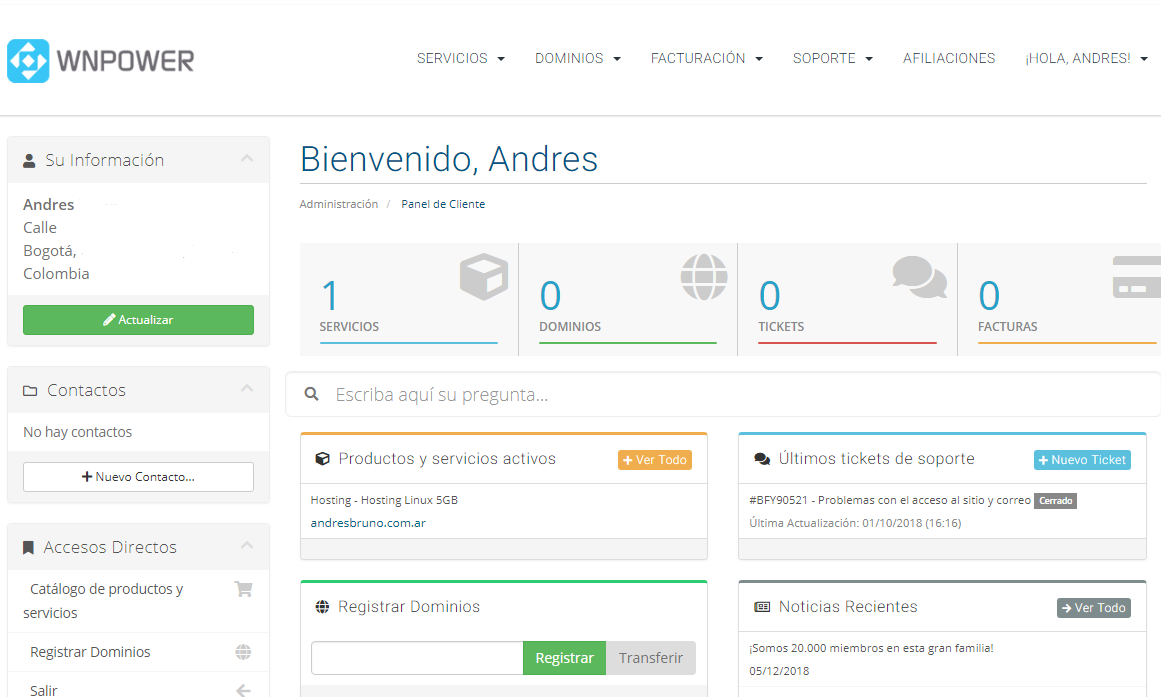Click the search magnifier icon
The height and width of the screenshot is (697, 1161).
312,394
